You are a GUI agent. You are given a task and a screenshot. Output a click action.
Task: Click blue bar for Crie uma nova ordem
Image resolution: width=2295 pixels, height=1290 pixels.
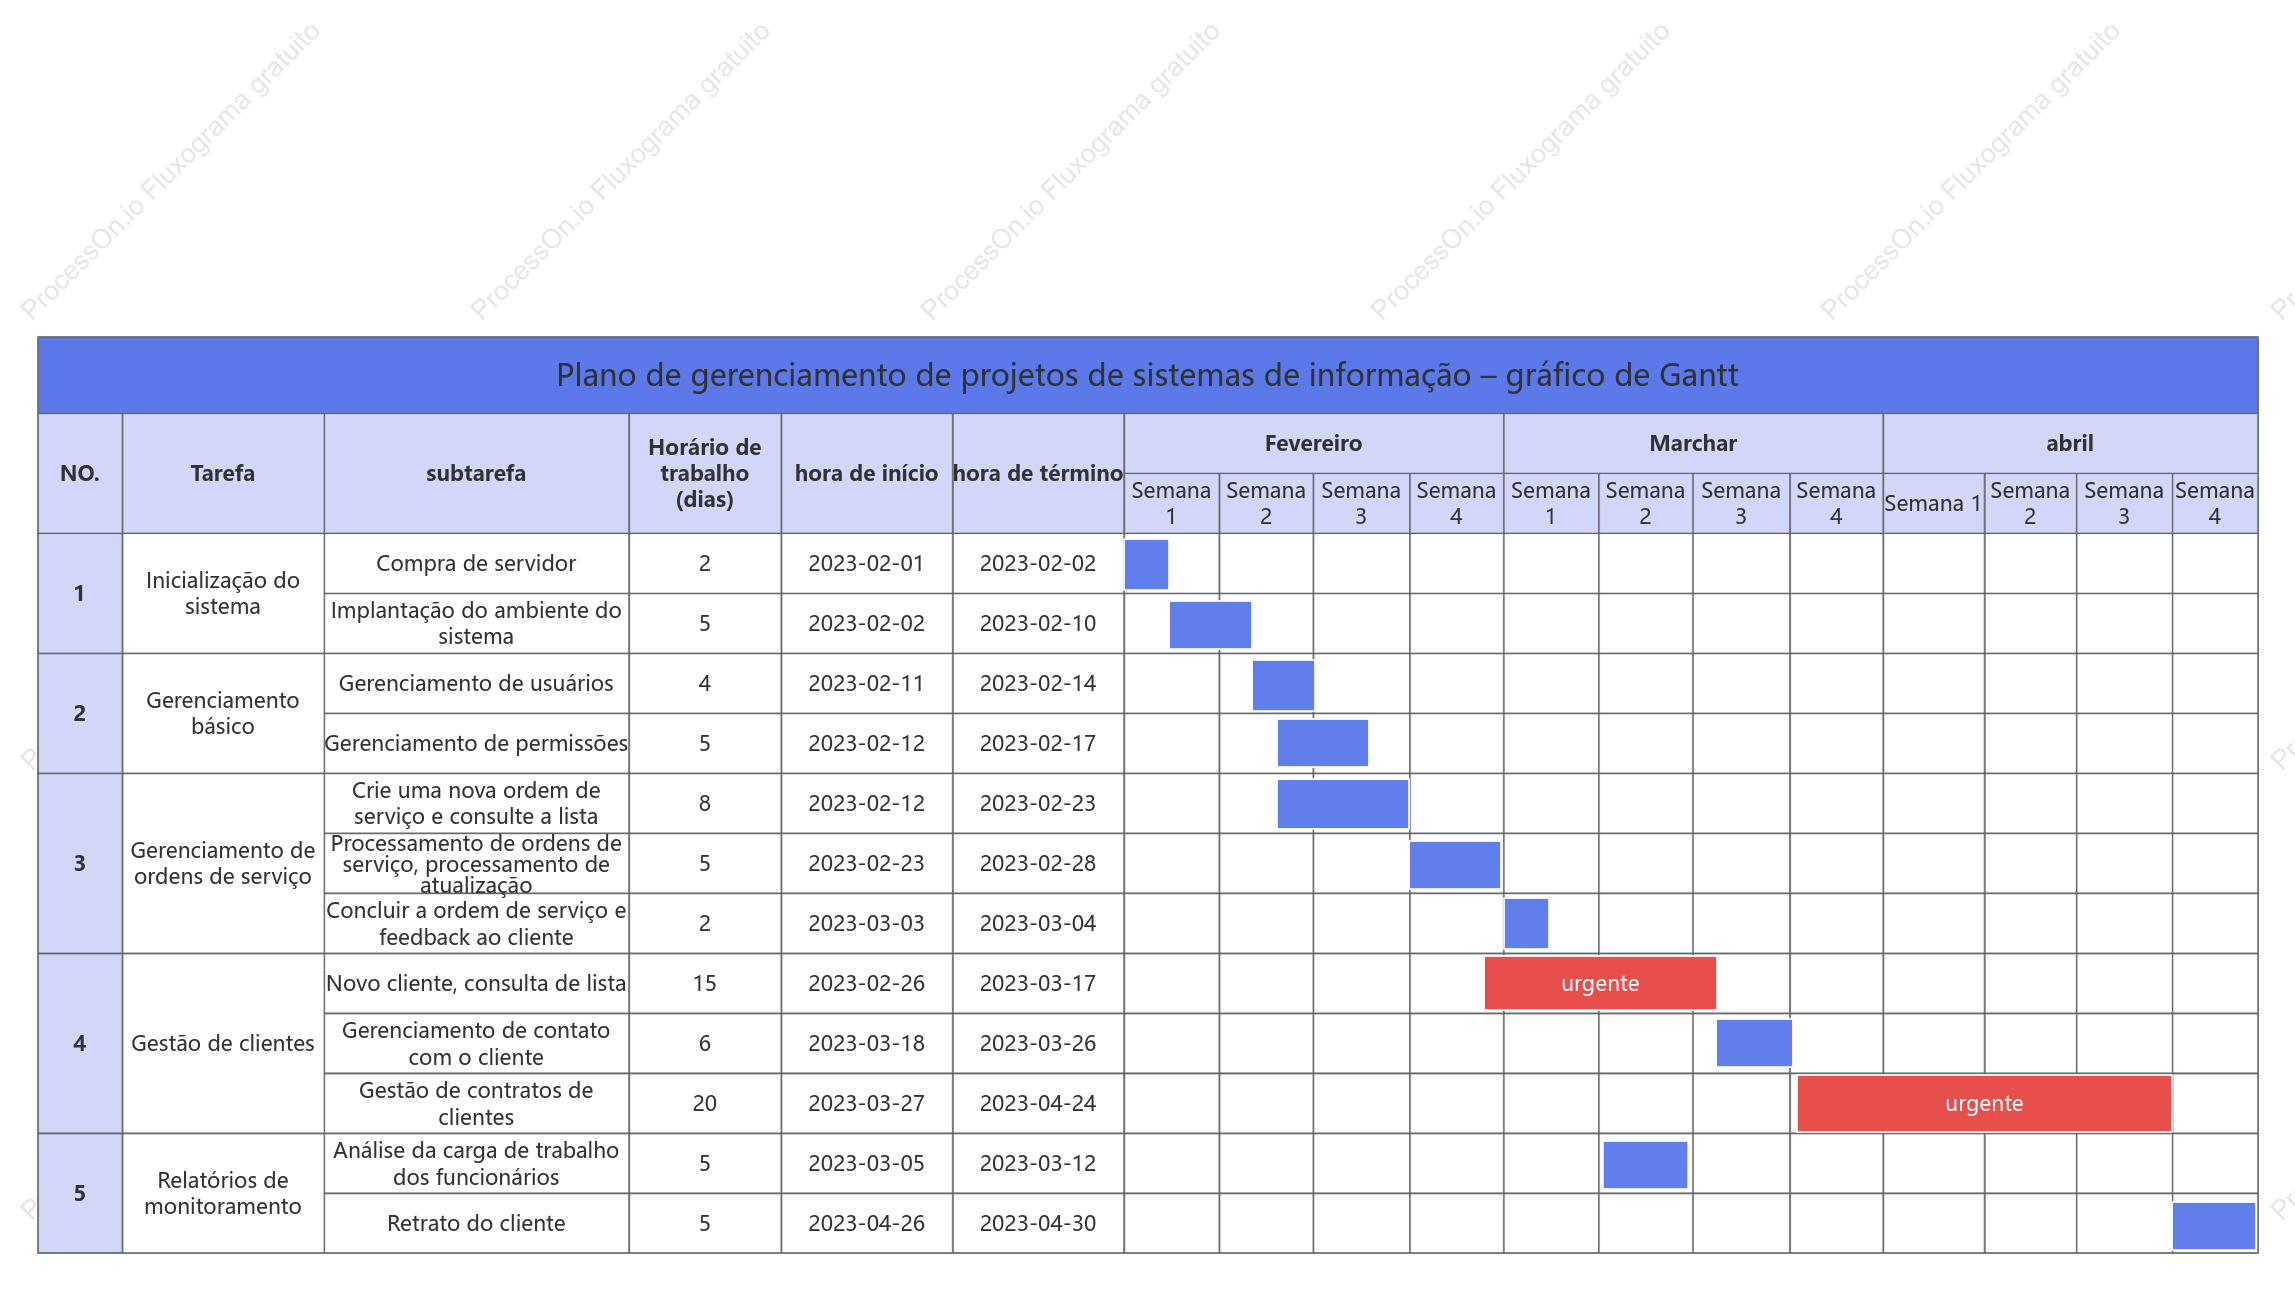[1343, 804]
